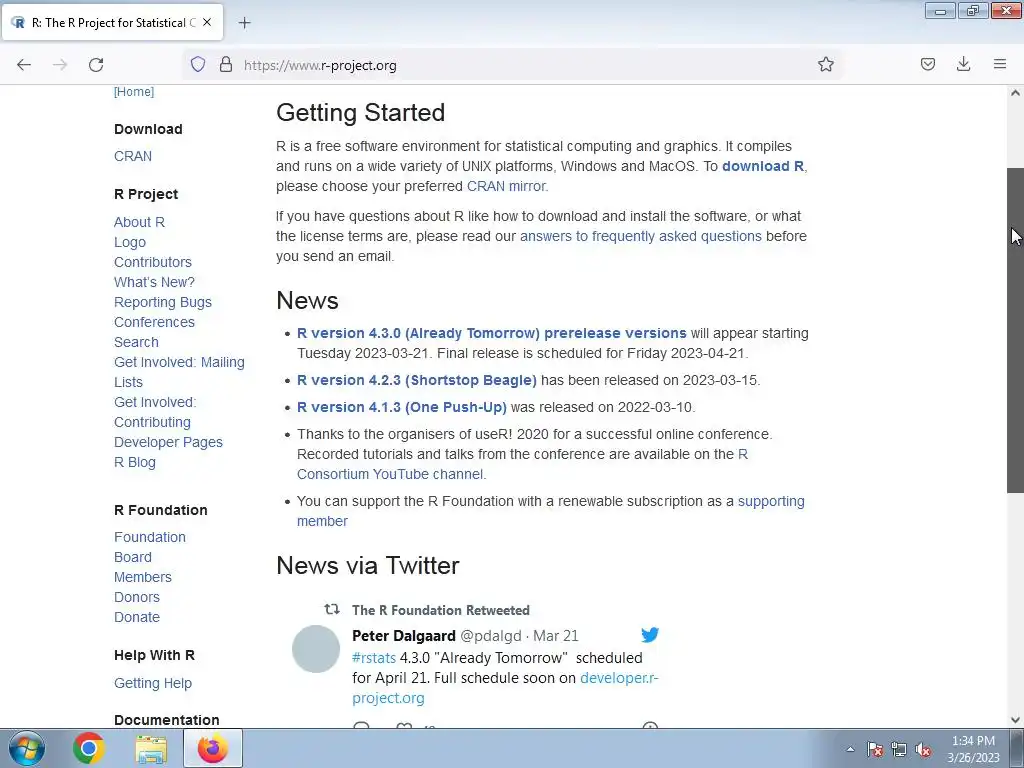Open the Downloads arrow icon

point(963,64)
